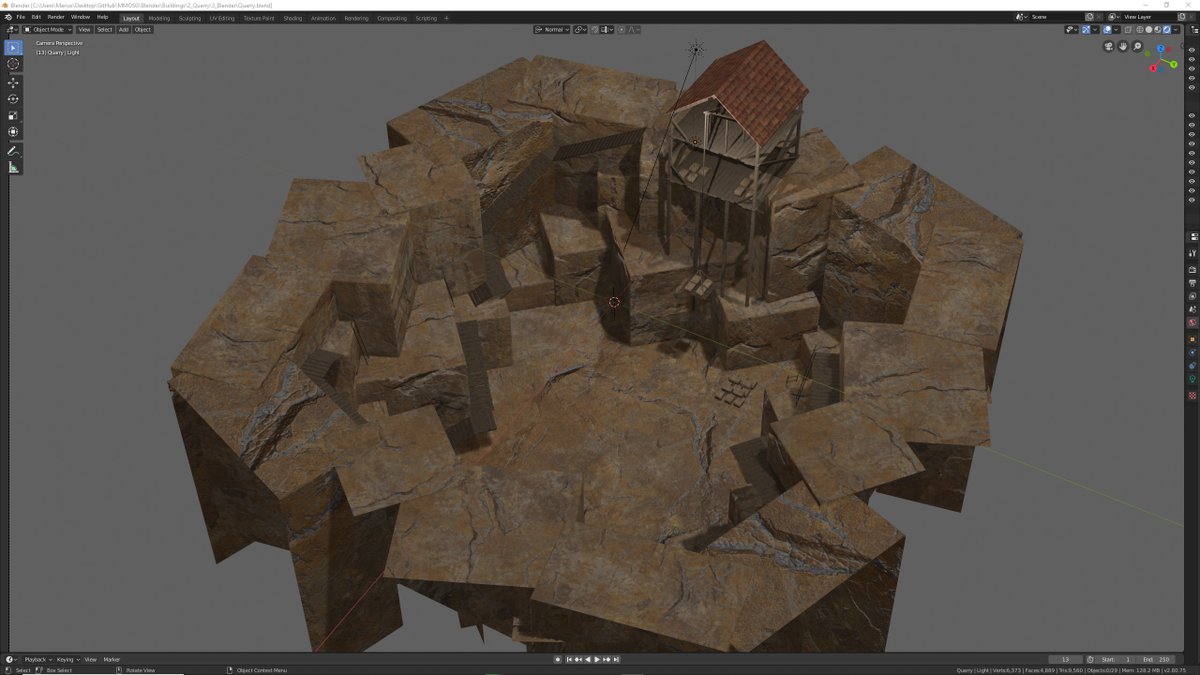
Task: Open the pivot point dropdown
Action: click(x=580, y=29)
